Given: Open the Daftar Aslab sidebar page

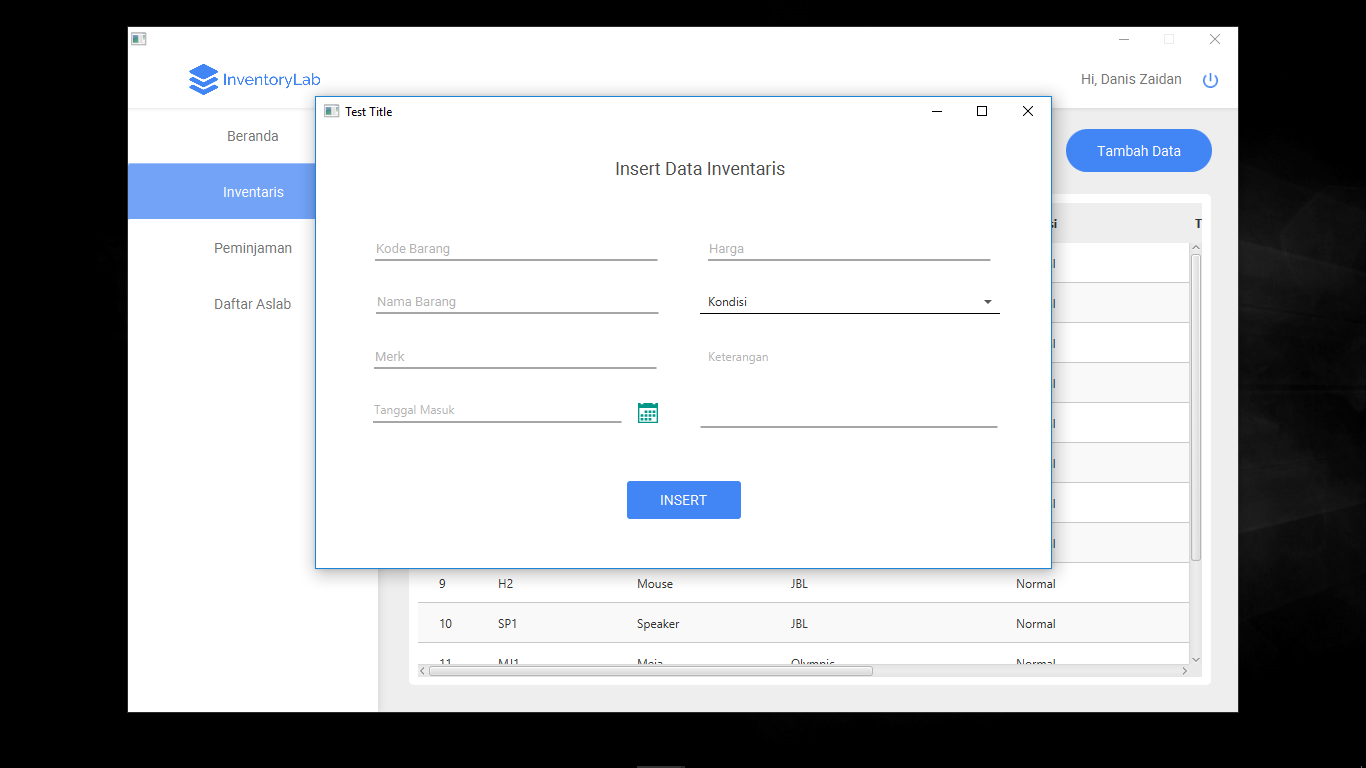Looking at the screenshot, I should click(x=253, y=303).
